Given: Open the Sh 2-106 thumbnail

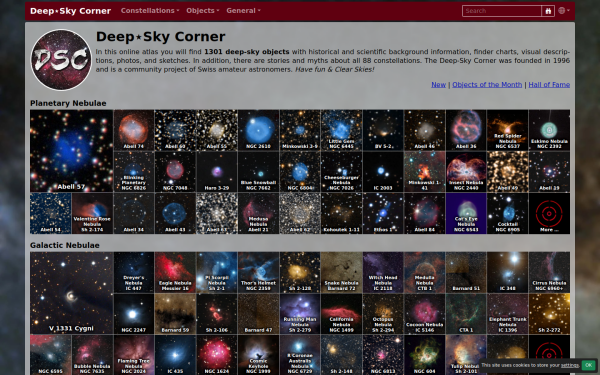Looking at the screenshot, I should (x=217, y=314).
